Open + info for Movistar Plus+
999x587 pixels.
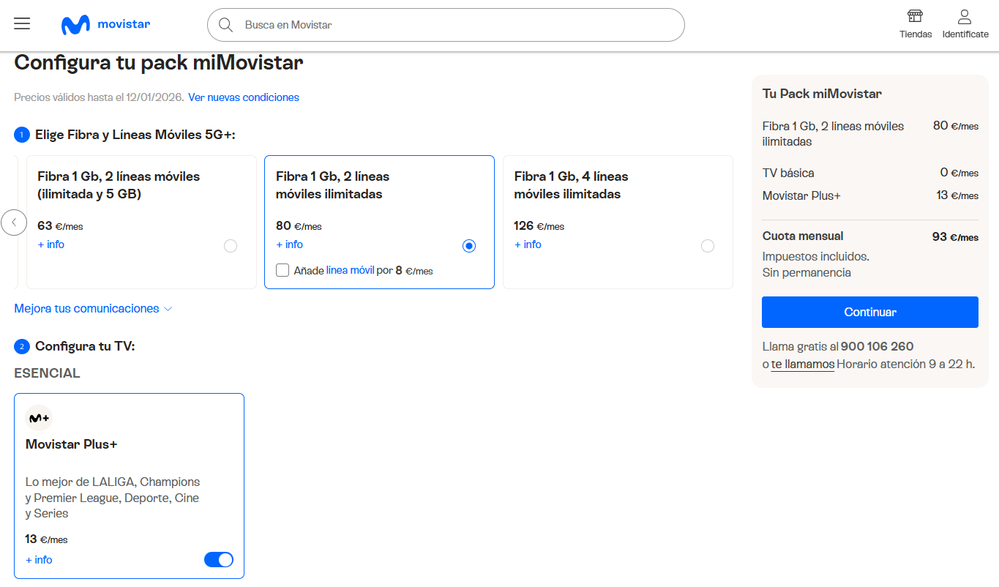click(x=39, y=560)
